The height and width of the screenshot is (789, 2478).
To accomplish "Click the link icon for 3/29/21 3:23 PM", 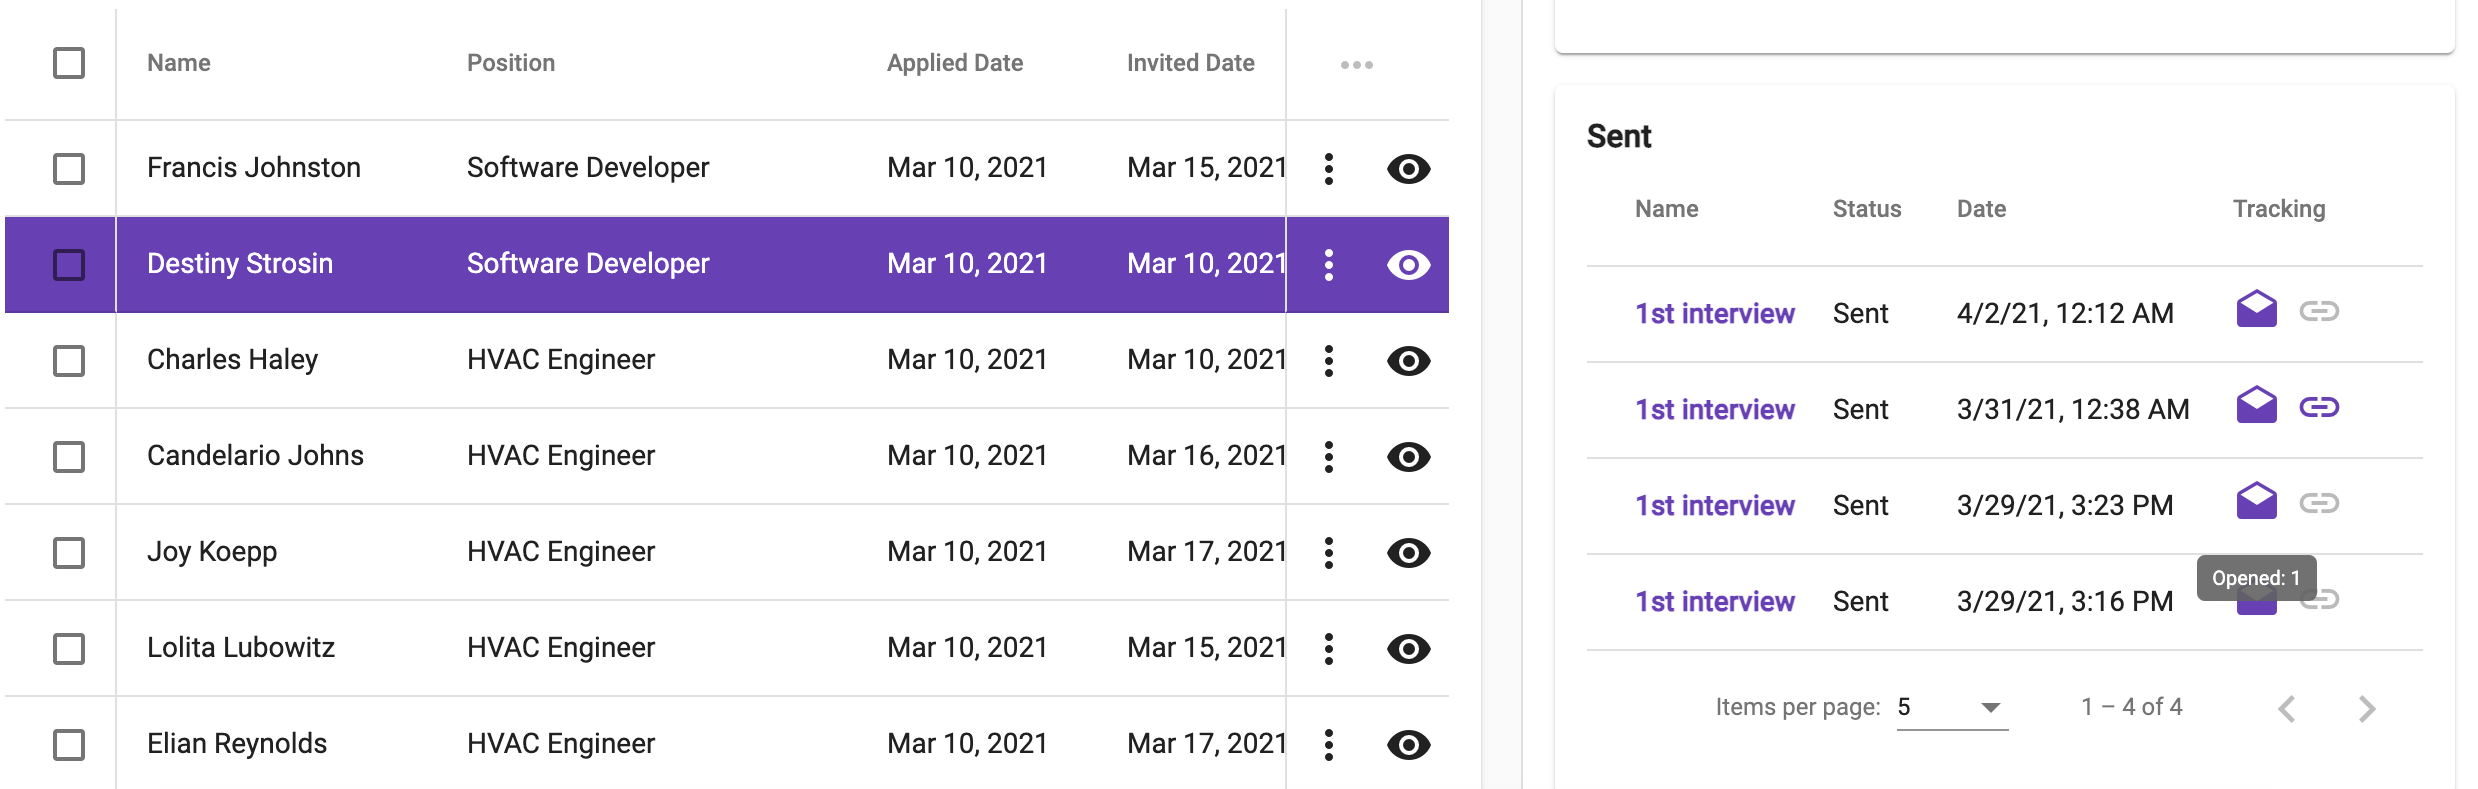I will tap(2318, 503).
